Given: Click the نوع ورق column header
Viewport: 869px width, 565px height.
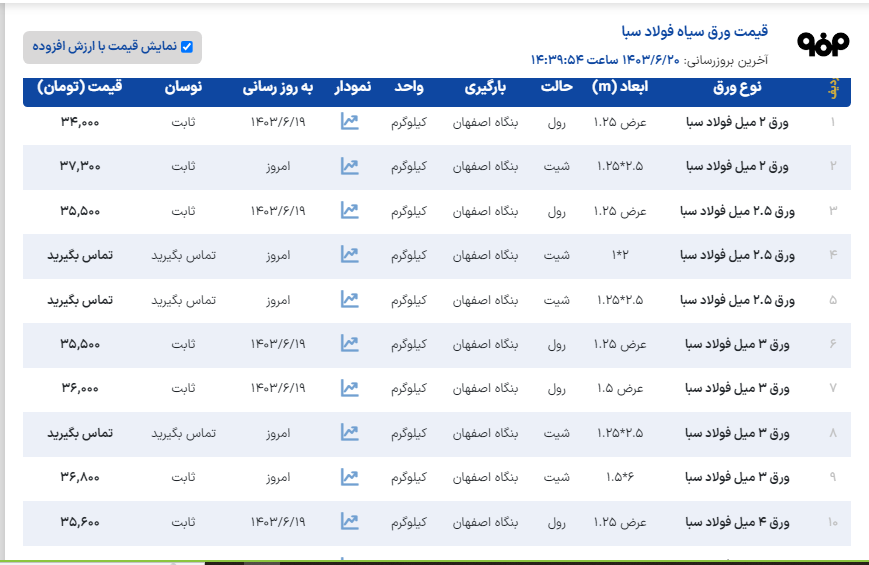Looking at the screenshot, I should pyautogui.click(x=737, y=88).
